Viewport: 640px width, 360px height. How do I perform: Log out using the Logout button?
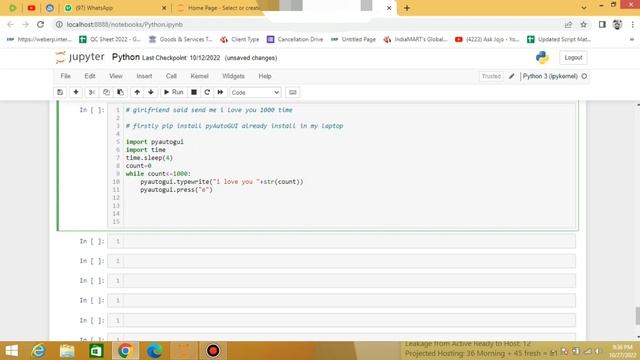point(573,58)
